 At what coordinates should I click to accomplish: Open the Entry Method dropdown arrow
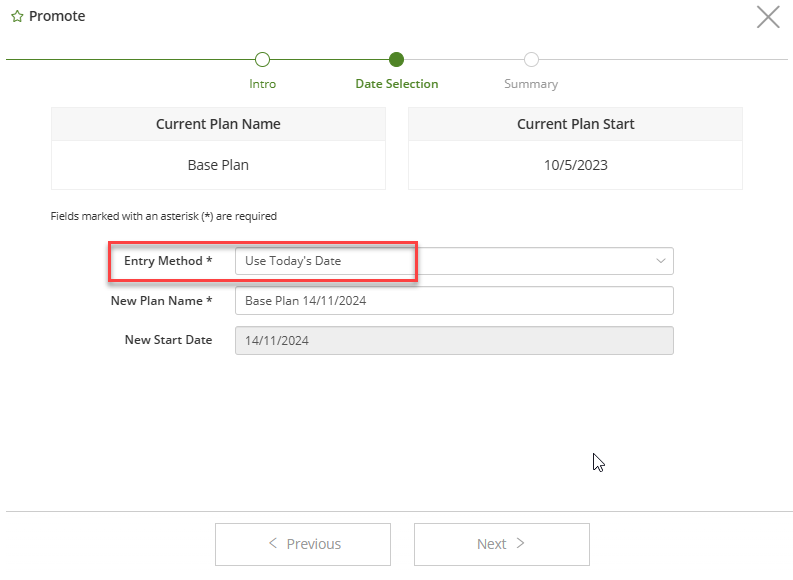660,261
